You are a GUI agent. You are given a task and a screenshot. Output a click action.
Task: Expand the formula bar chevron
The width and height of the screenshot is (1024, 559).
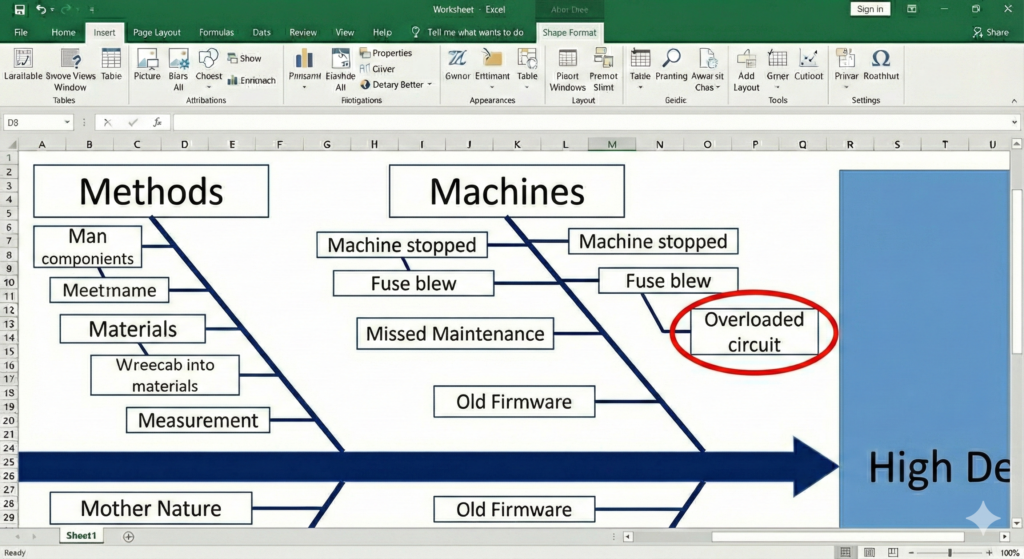pyautogui.click(x=1015, y=122)
